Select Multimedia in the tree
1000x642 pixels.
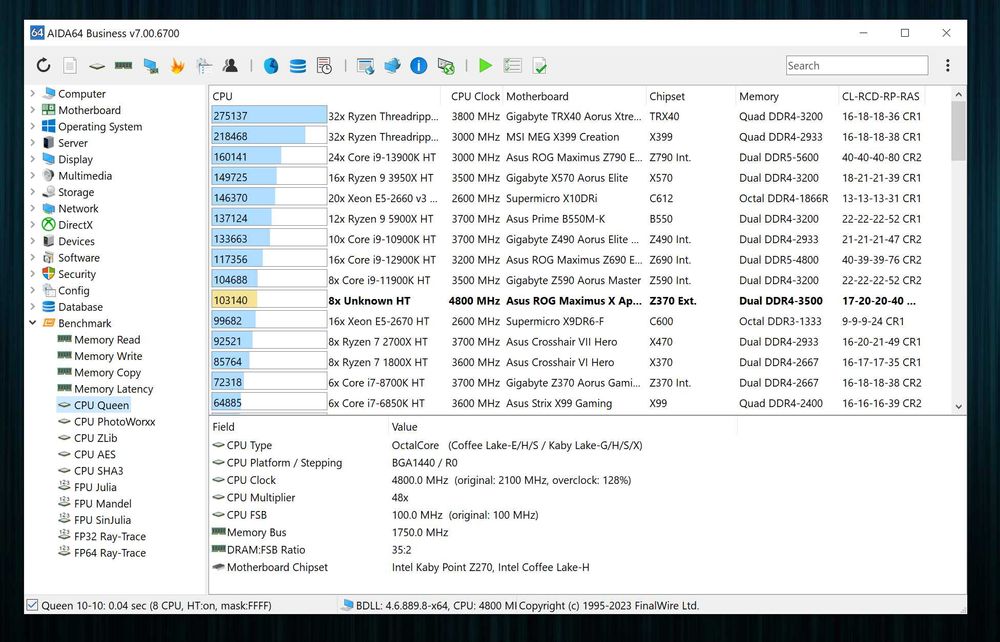pyautogui.click(x=85, y=175)
